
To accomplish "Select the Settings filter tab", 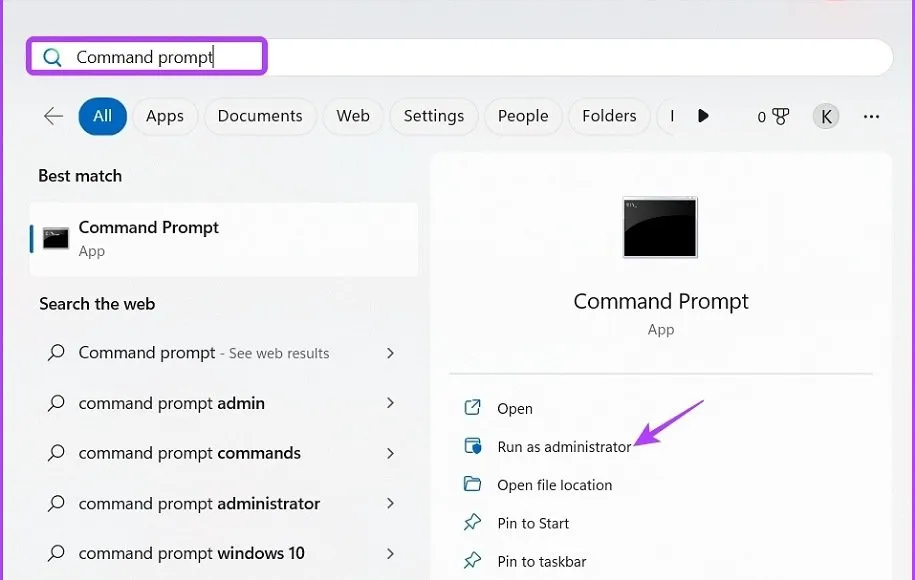I will [433, 116].
